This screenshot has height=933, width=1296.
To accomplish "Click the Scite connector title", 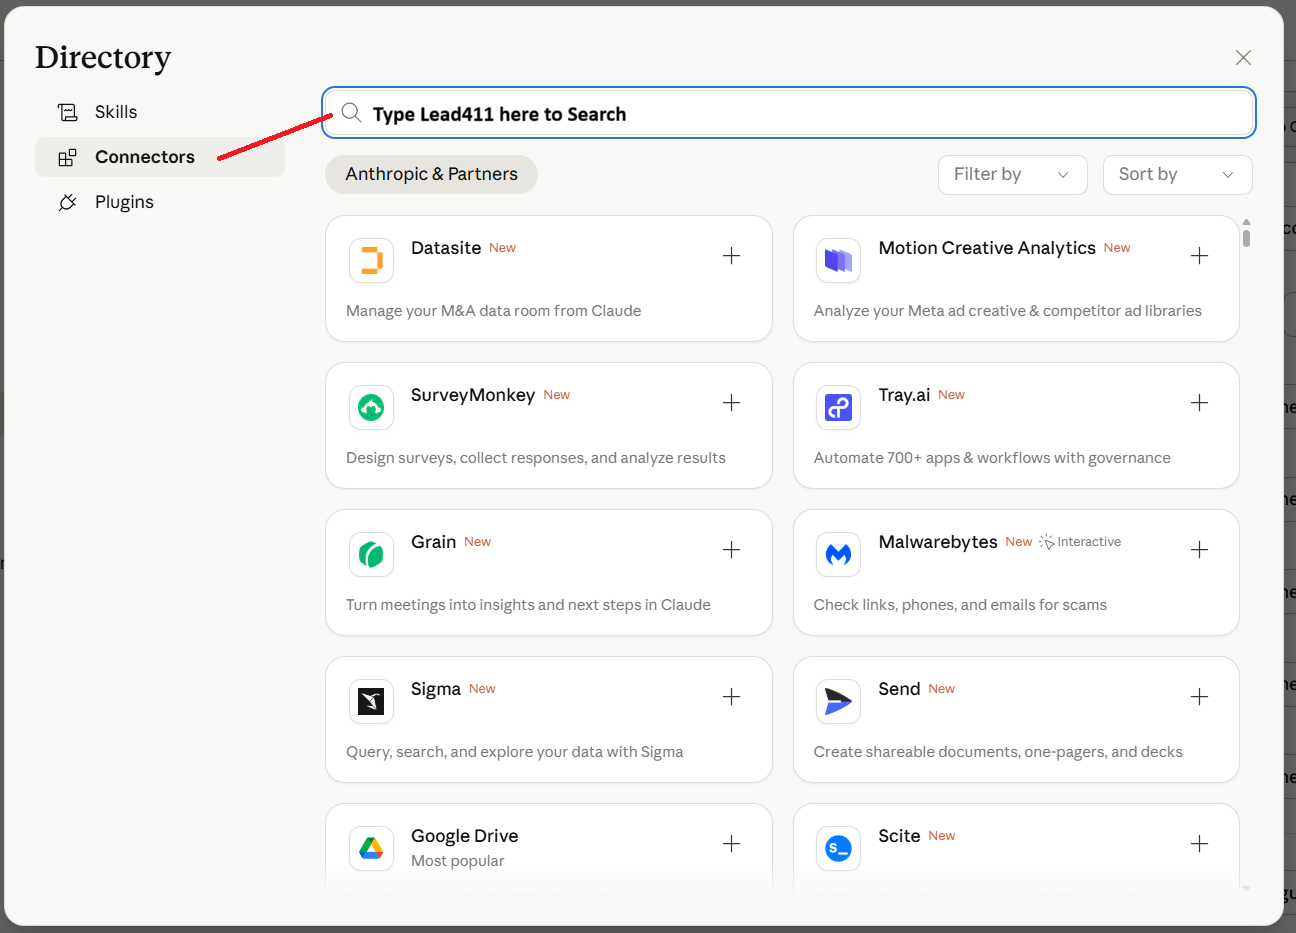I will [x=899, y=836].
